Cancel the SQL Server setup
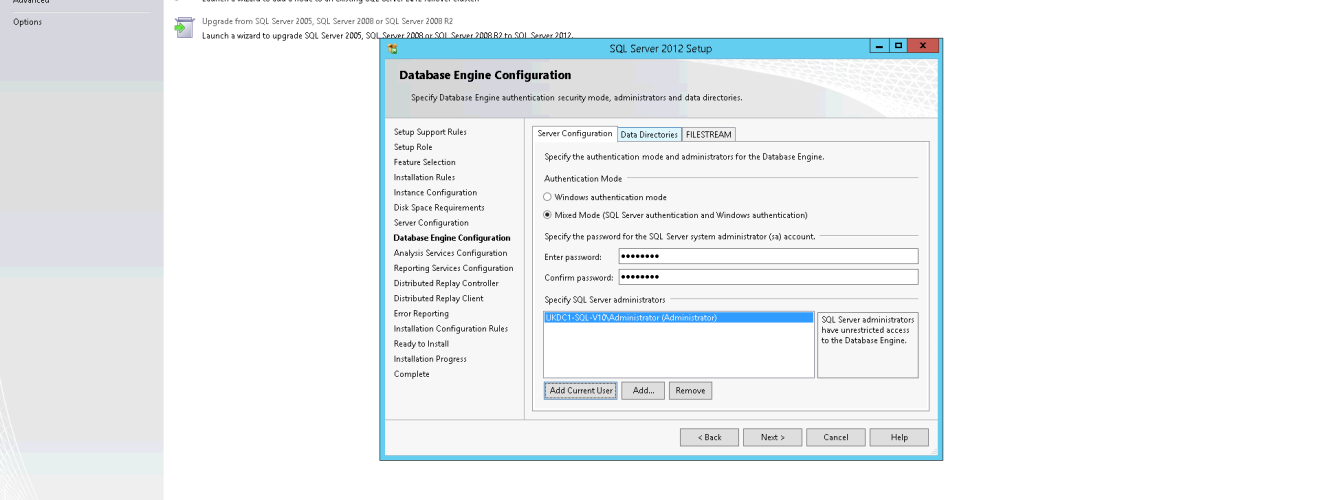Image resolution: width=1320 pixels, height=500 pixels. coord(836,437)
